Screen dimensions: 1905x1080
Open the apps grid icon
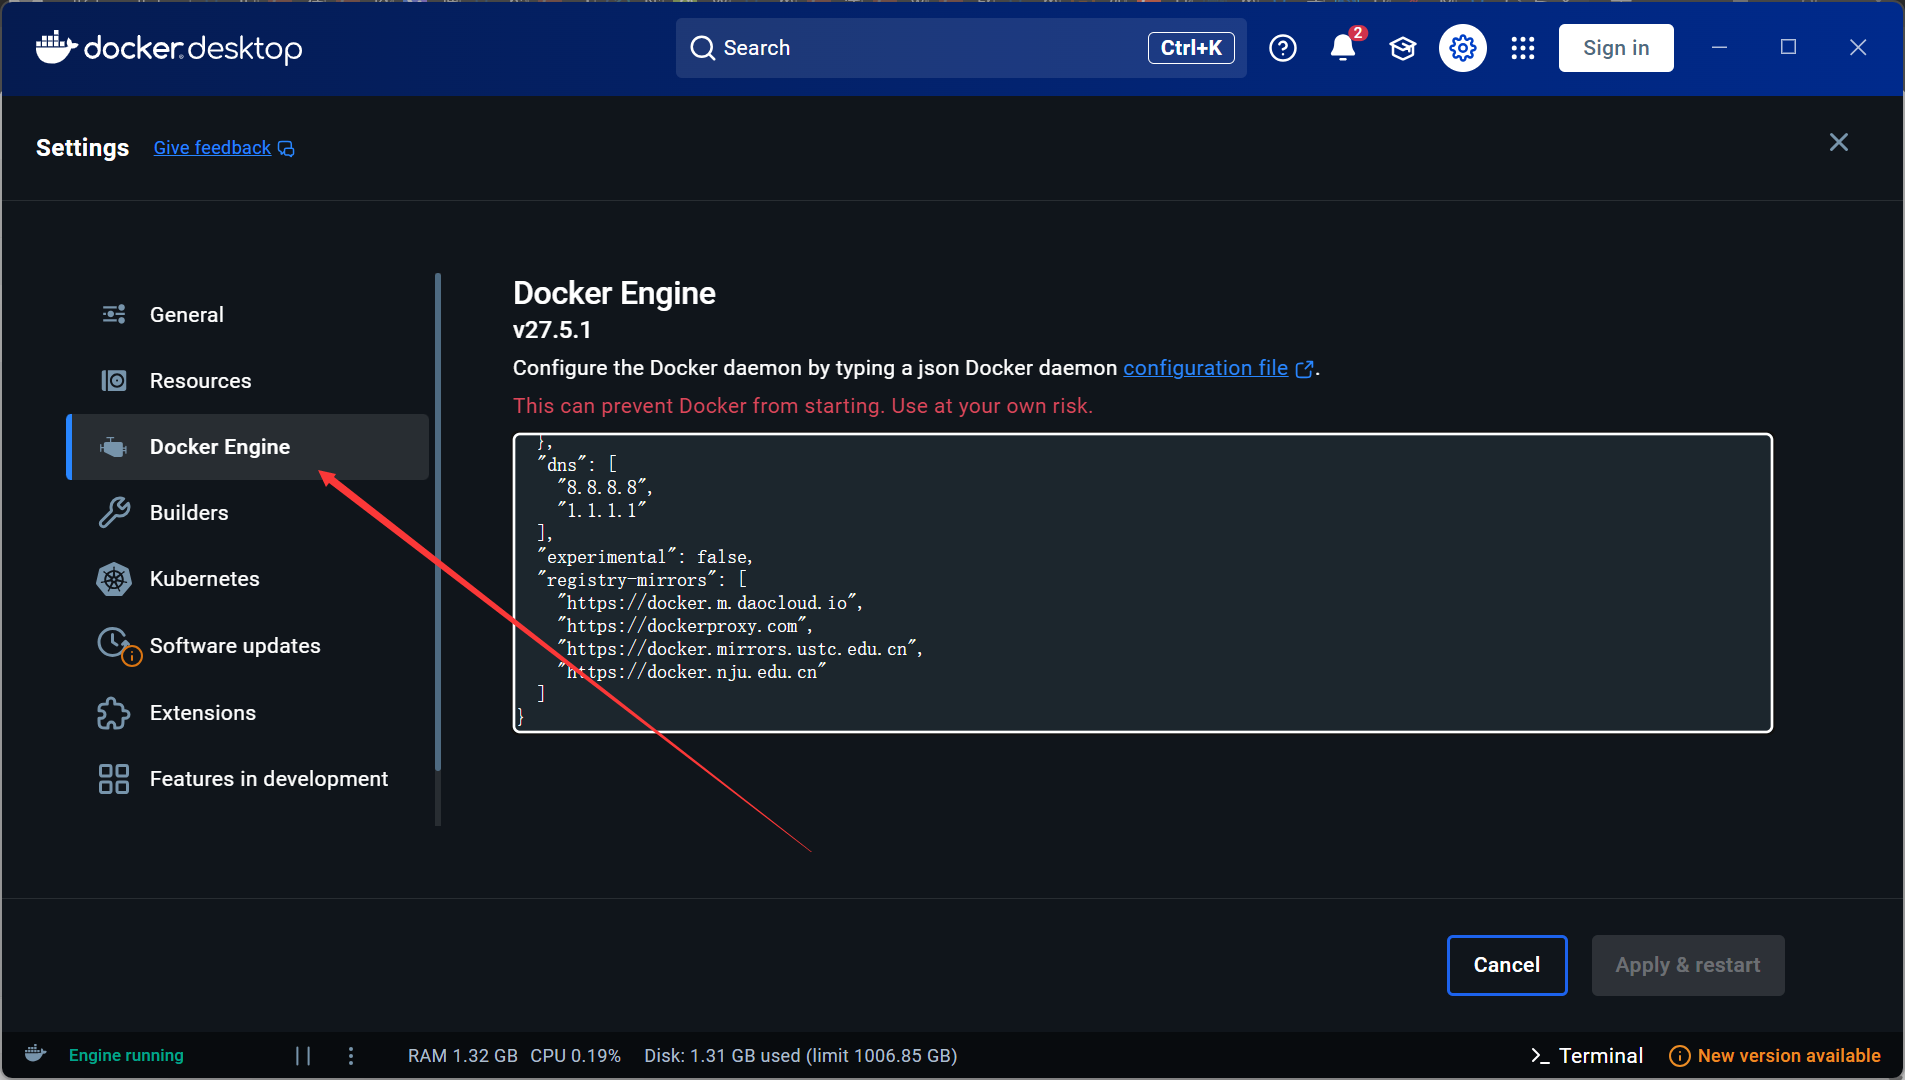[1523, 48]
